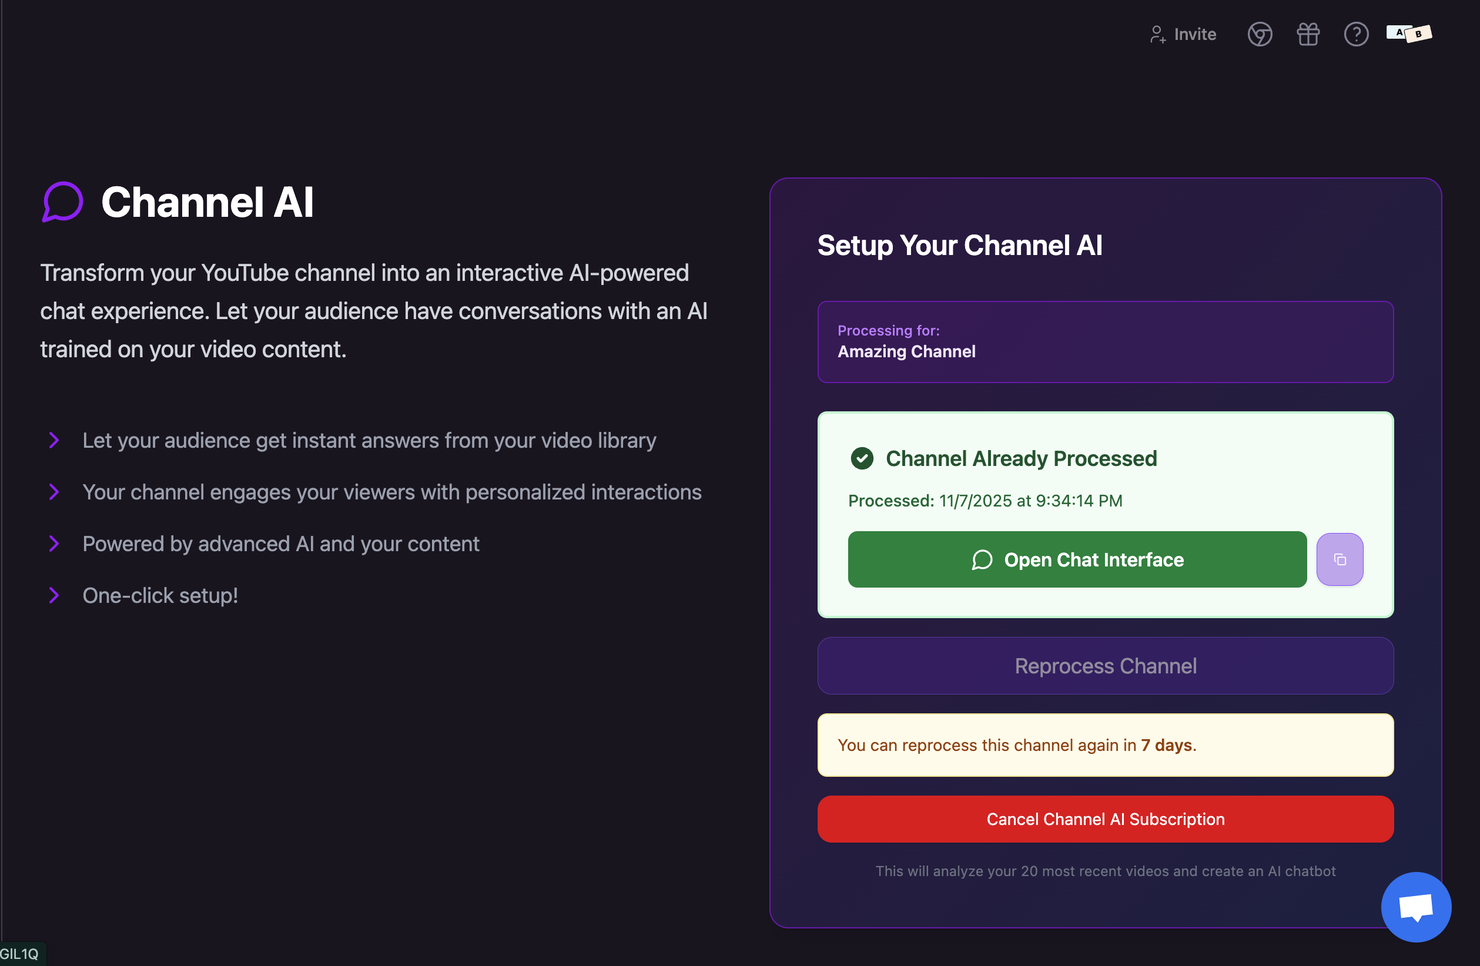
Task: Copy the chat interface link
Action: [1340, 560]
